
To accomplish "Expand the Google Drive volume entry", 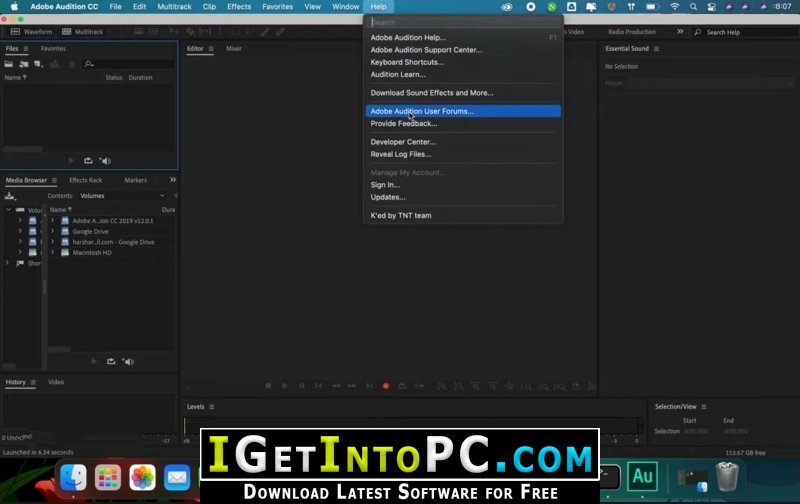I will point(52,231).
